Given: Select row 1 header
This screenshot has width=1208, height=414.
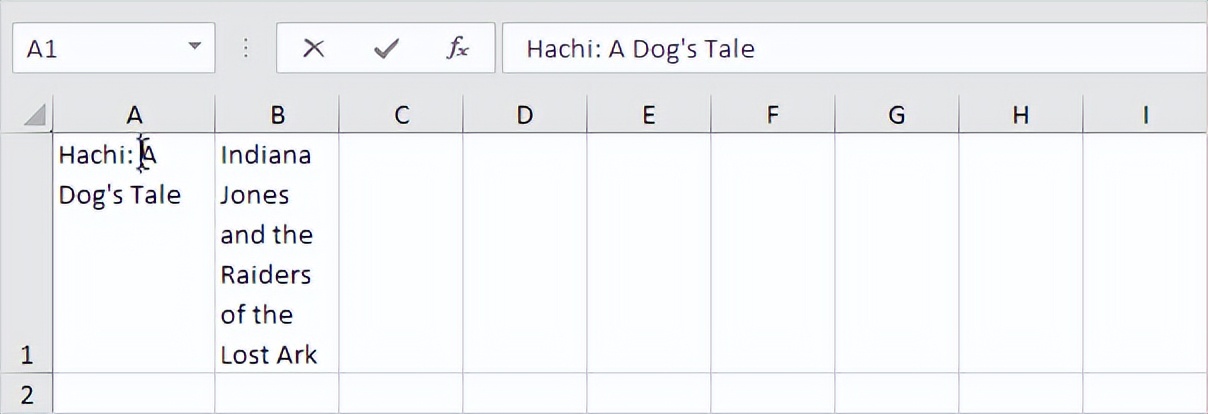Looking at the screenshot, I should pos(27,253).
